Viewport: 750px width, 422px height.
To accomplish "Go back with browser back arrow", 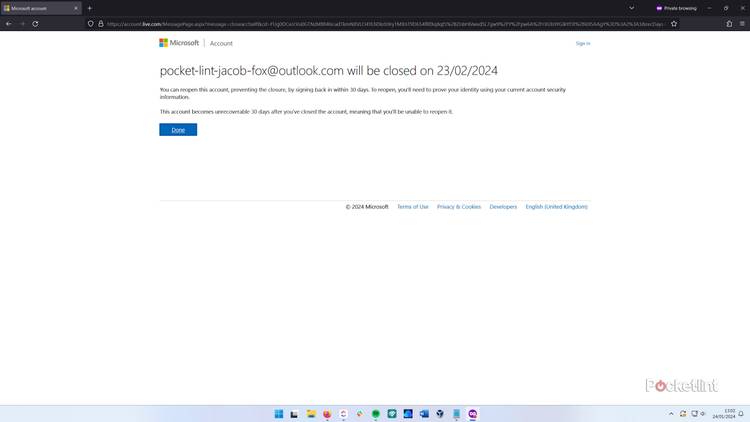I will [9, 23].
